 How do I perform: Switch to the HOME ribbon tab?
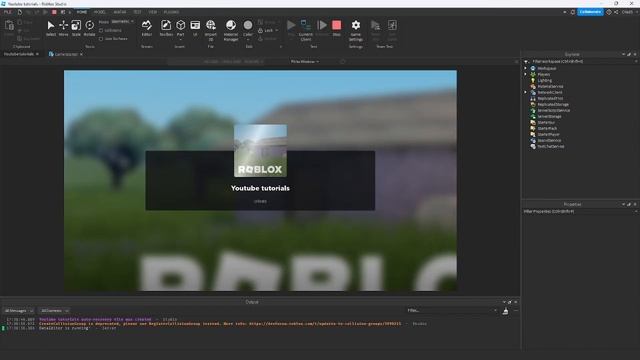pos(82,12)
